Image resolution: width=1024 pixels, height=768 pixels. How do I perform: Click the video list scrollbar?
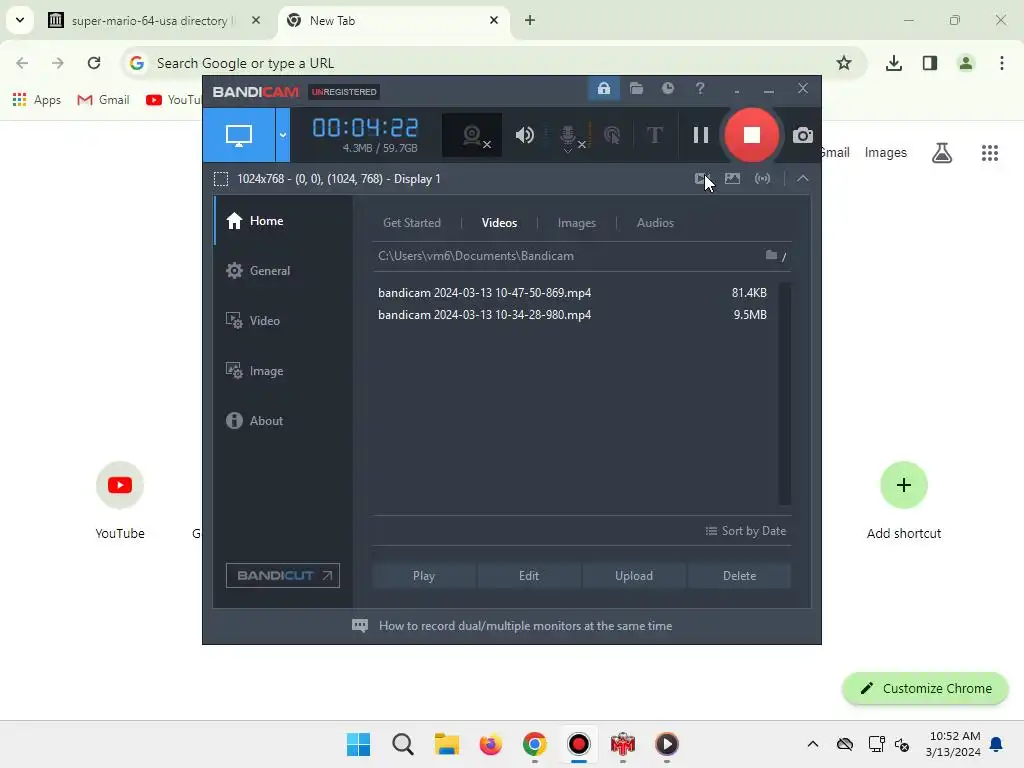click(x=784, y=394)
